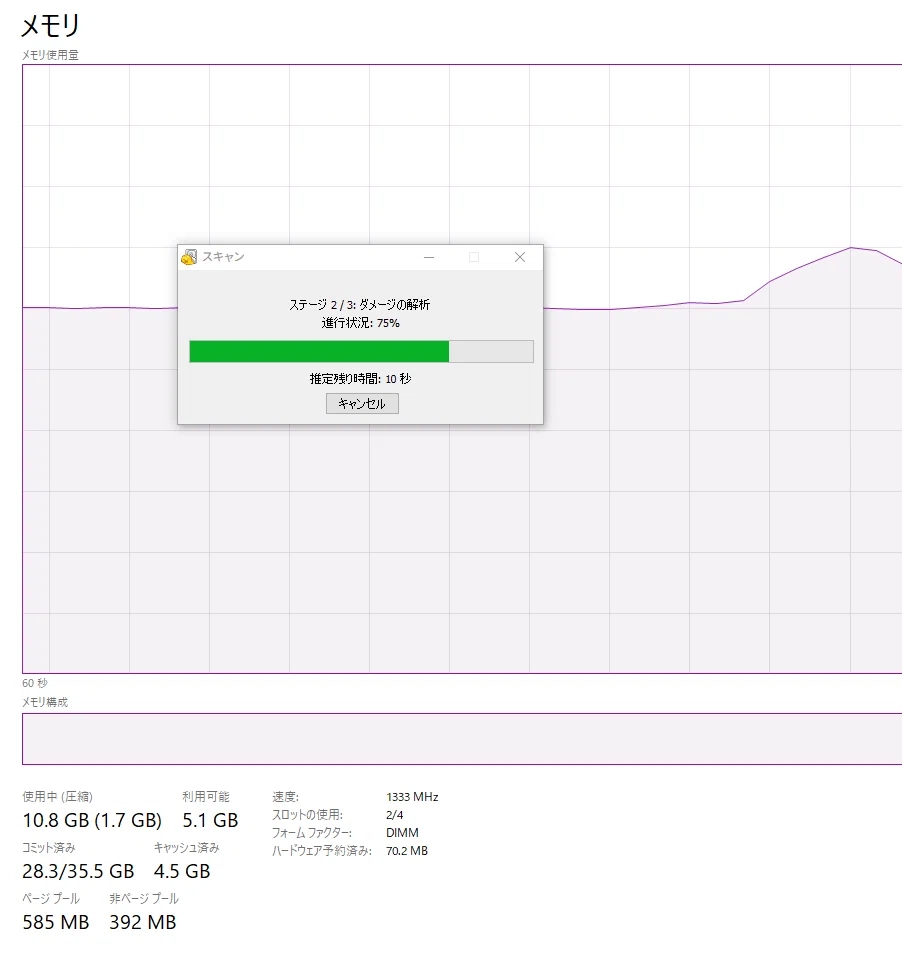Click the 28.3/35.5 GB committed value
This screenshot has height=965, width=902.
pyautogui.click(x=78, y=871)
